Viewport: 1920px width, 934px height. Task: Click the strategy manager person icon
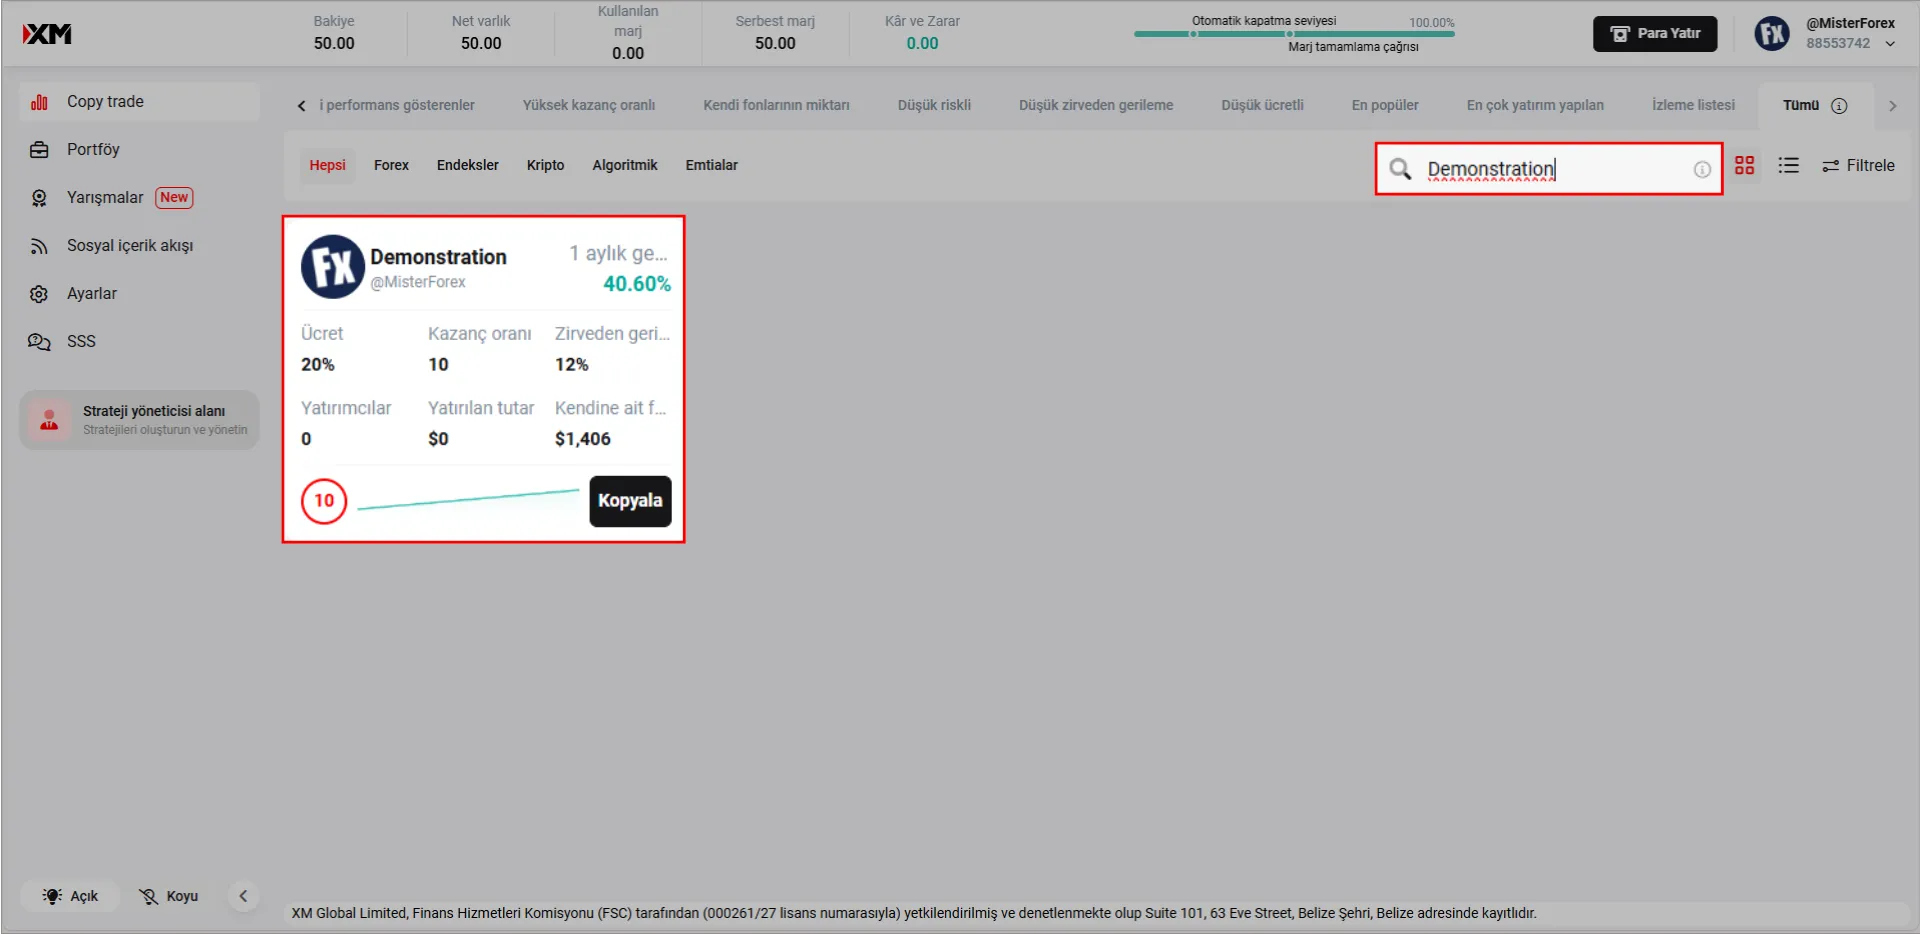(x=48, y=420)
